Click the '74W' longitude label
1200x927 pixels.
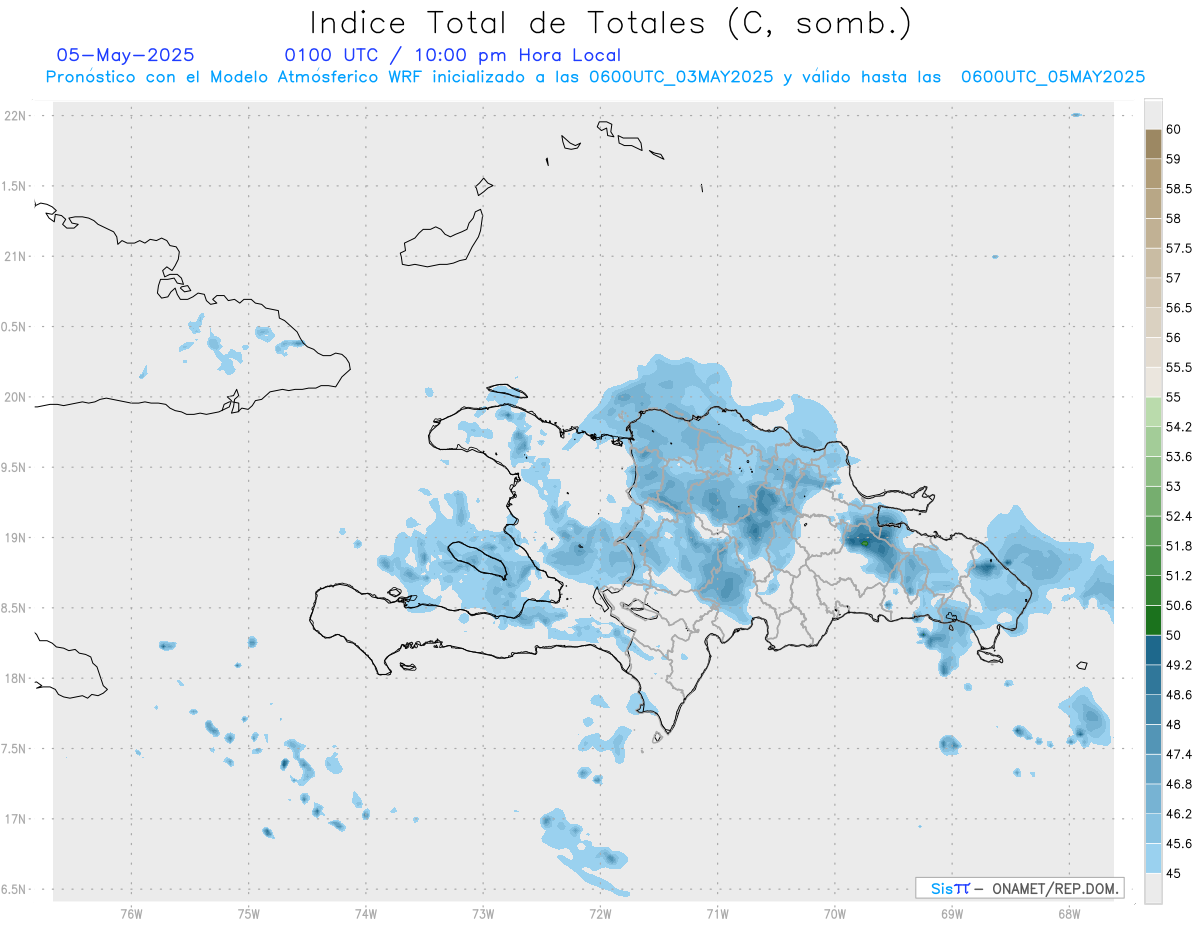[366, 914]
